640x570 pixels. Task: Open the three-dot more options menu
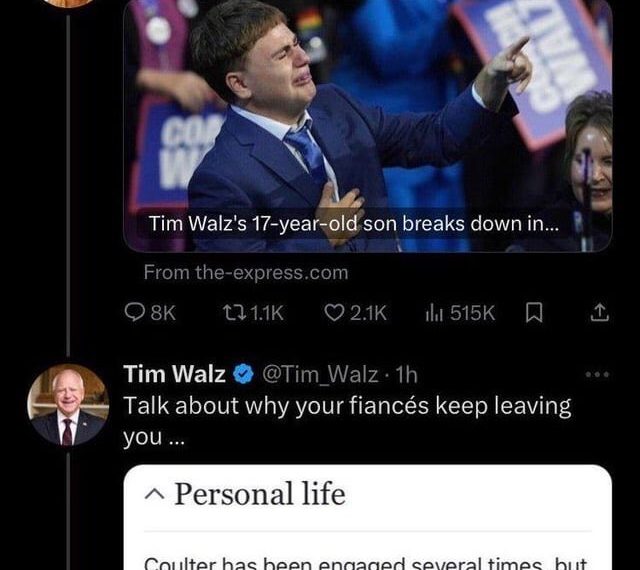pyautogui.click(x=597, y=374)
